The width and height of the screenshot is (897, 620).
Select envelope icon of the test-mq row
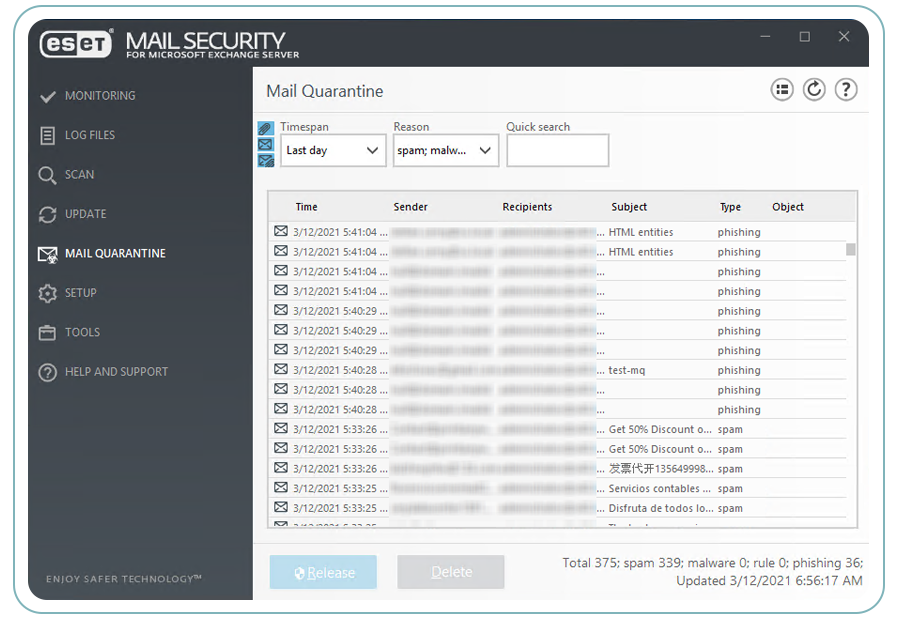pos(280,369)
